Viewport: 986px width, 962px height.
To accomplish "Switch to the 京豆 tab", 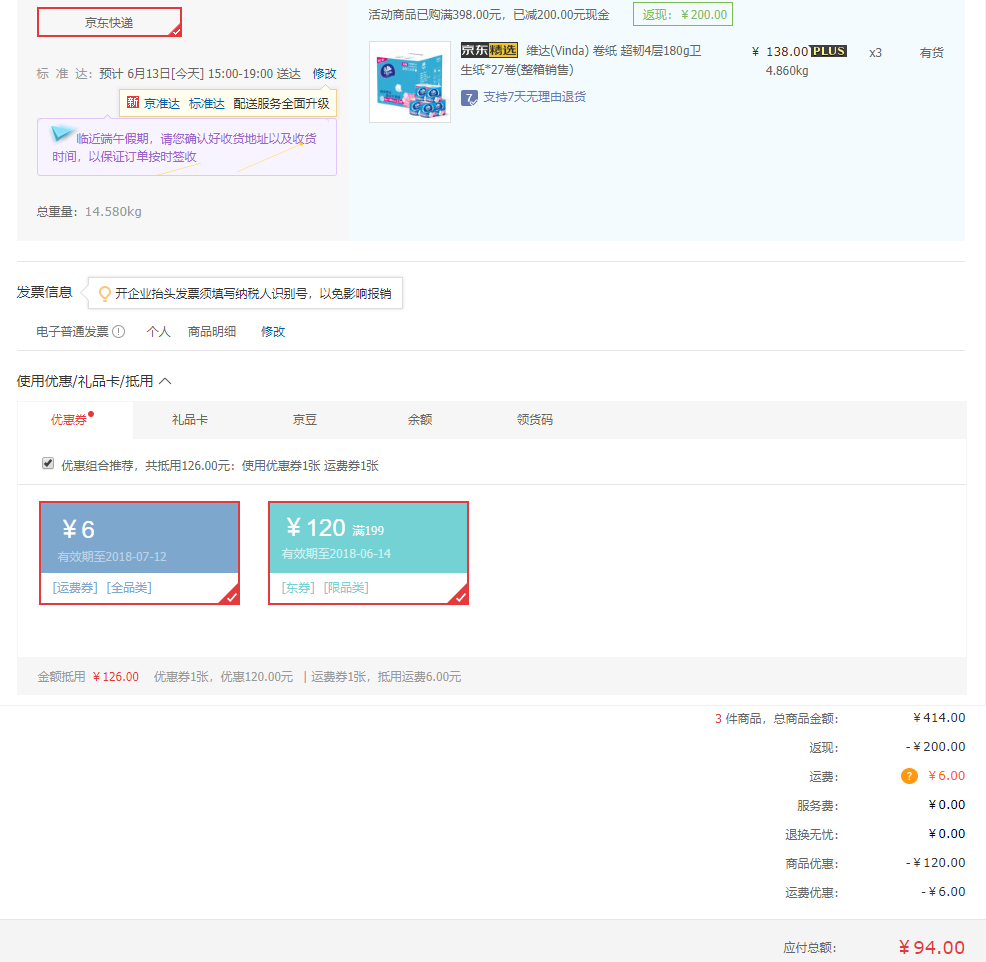I will click(x=305, y=419).
